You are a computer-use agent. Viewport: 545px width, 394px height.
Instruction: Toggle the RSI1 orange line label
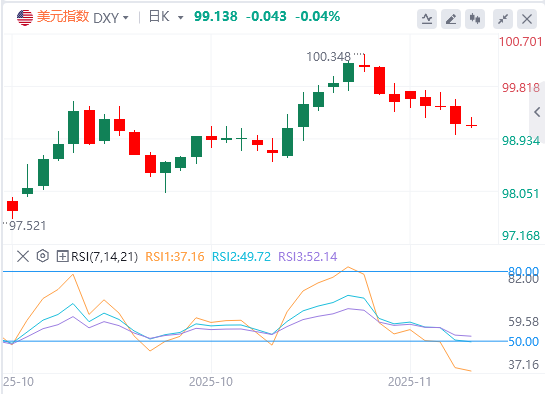[x=174, y=257]
